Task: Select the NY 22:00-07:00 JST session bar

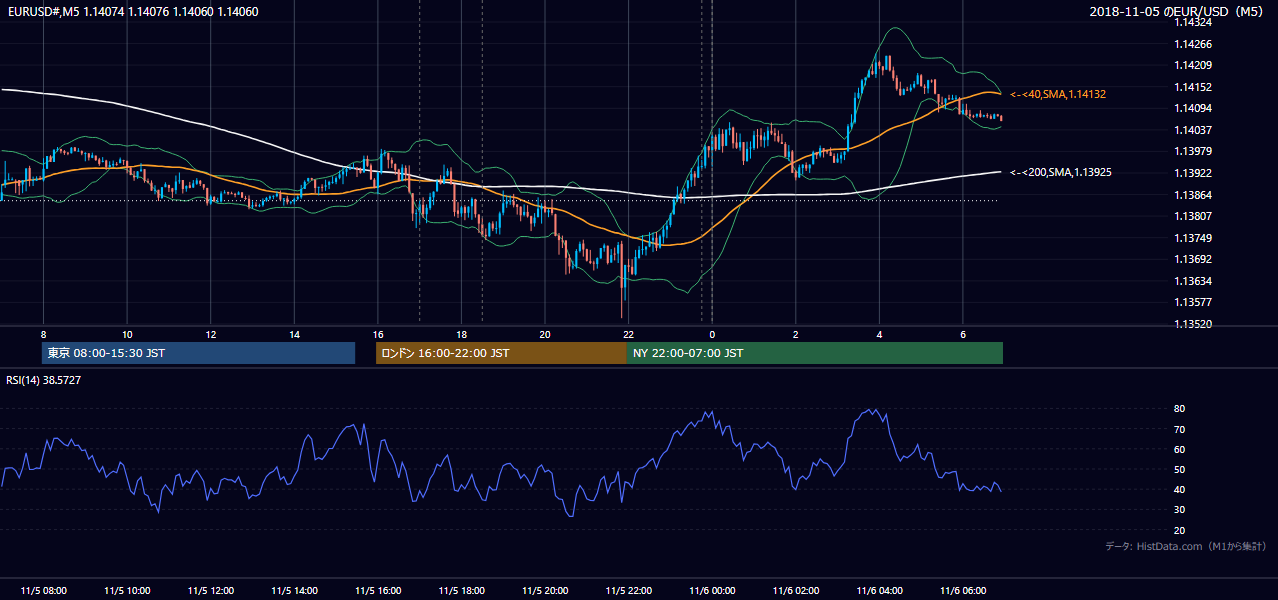Action: (x=815, y=353)
